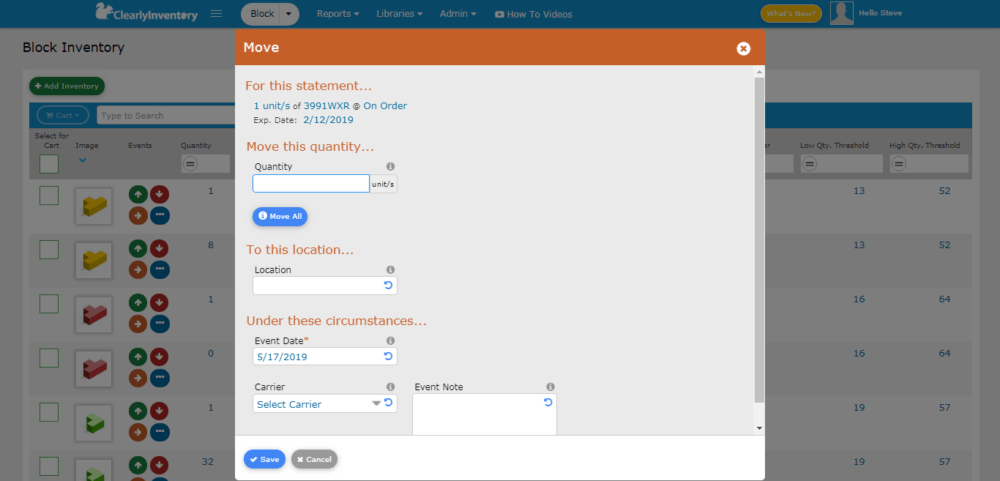Show the info tooltip for Event Note
The width and height of the screenshot is (1000, 481).
pyautogui.click(x=550, y=387)
